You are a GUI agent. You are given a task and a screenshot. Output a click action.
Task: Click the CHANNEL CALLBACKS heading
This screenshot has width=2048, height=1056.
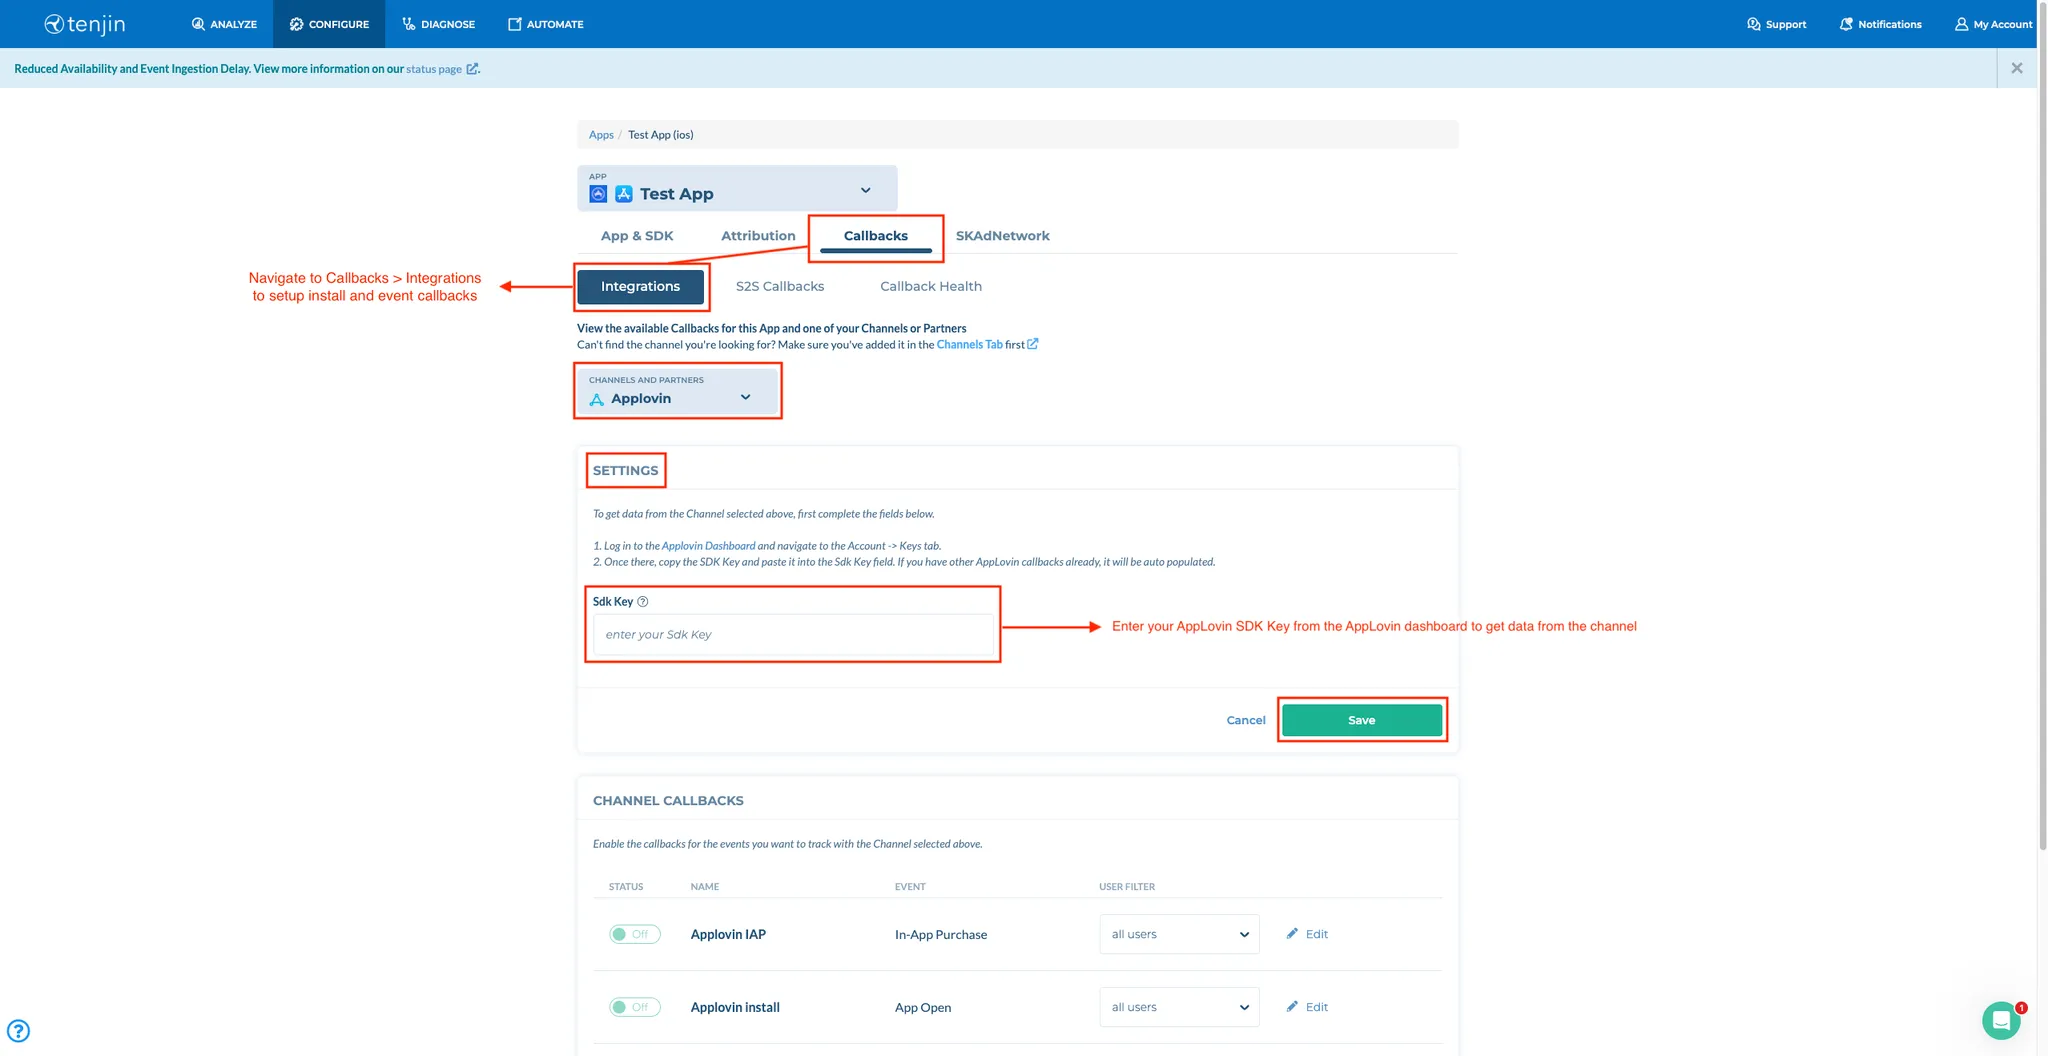(668, 801)
